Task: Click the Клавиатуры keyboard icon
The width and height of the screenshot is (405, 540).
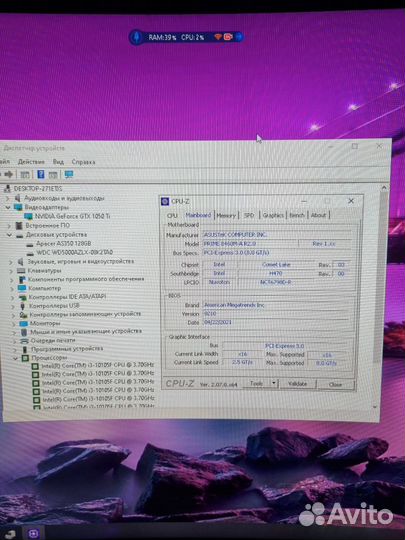Action: click(x=21, y=271)
